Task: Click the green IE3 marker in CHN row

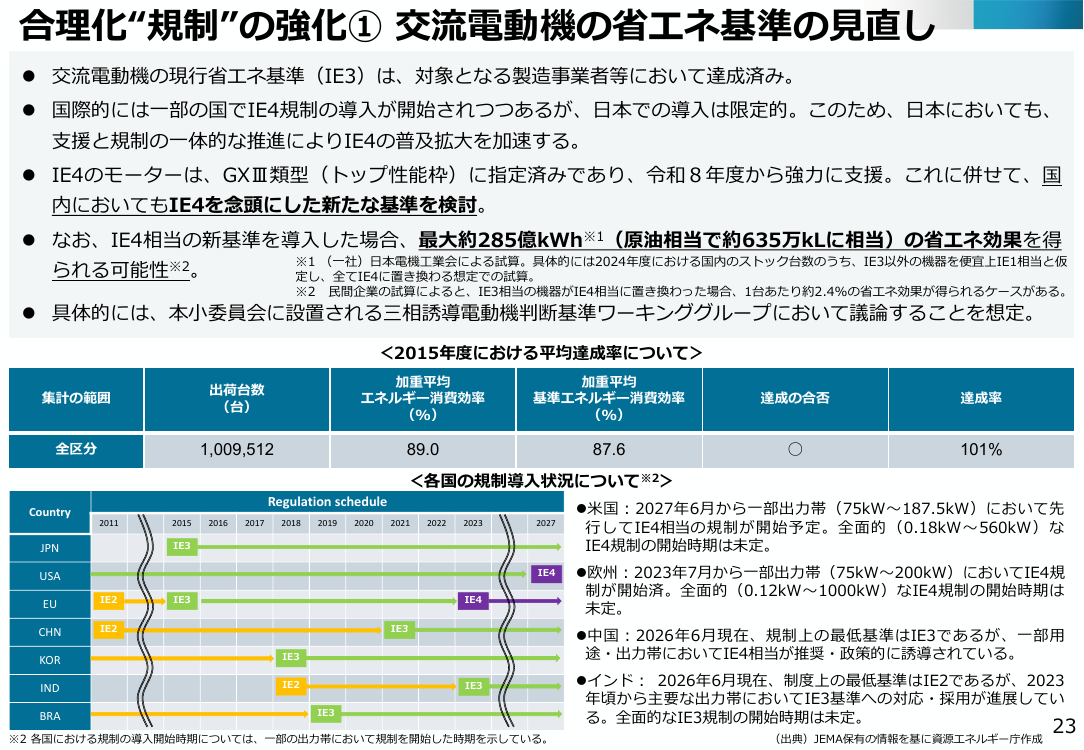Action: (399, 629)
